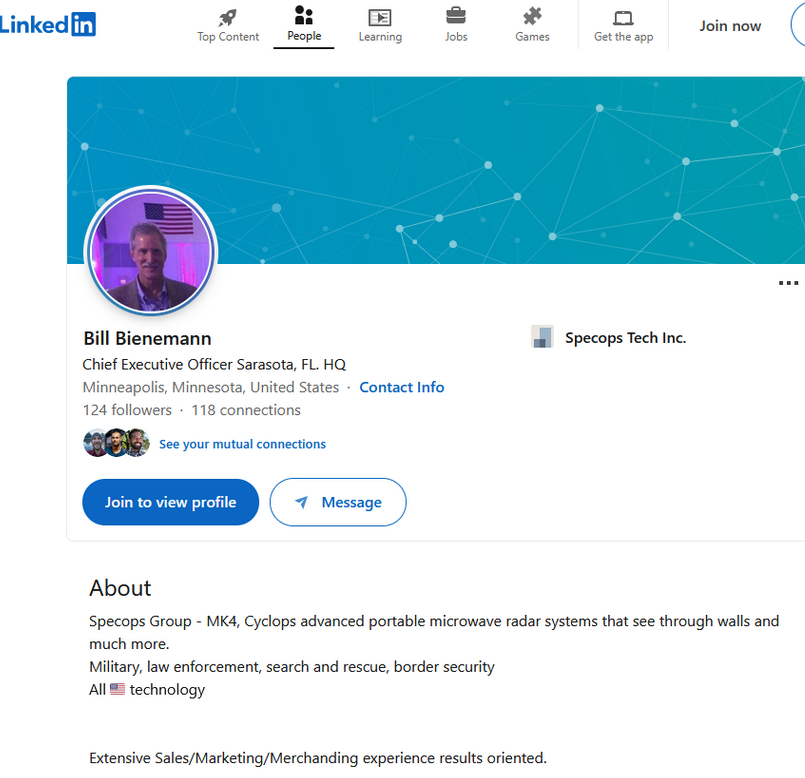Click See your mutual connections link

(242, 444)
